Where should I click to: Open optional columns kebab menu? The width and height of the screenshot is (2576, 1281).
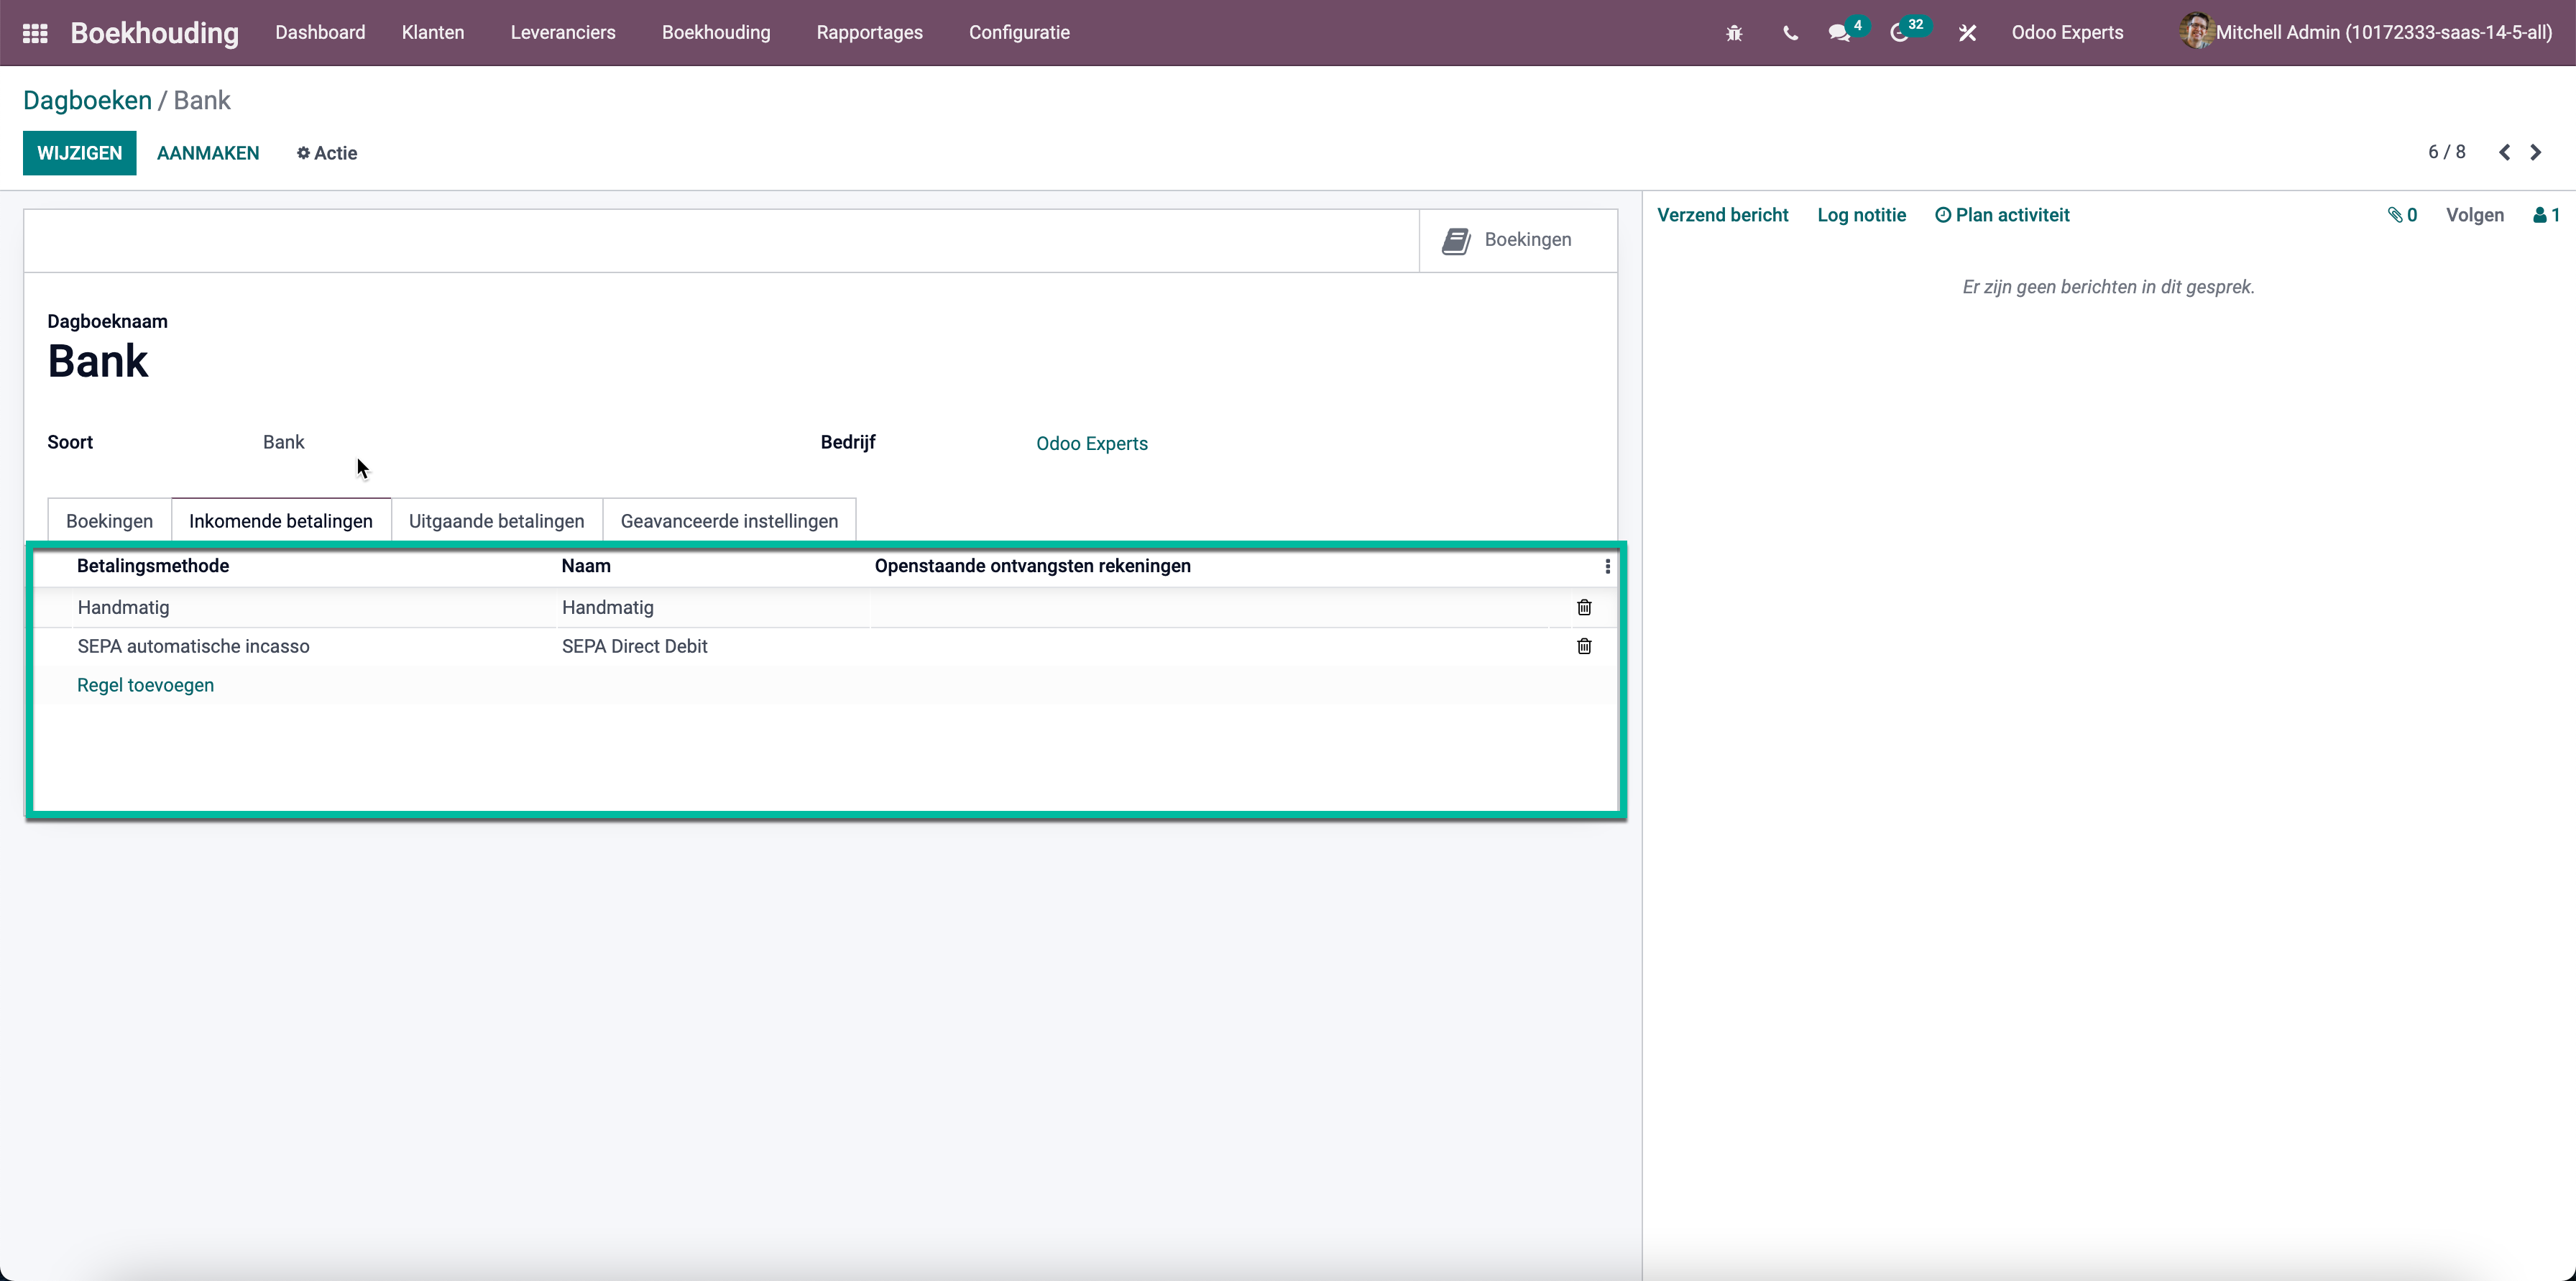(1607, 566)
